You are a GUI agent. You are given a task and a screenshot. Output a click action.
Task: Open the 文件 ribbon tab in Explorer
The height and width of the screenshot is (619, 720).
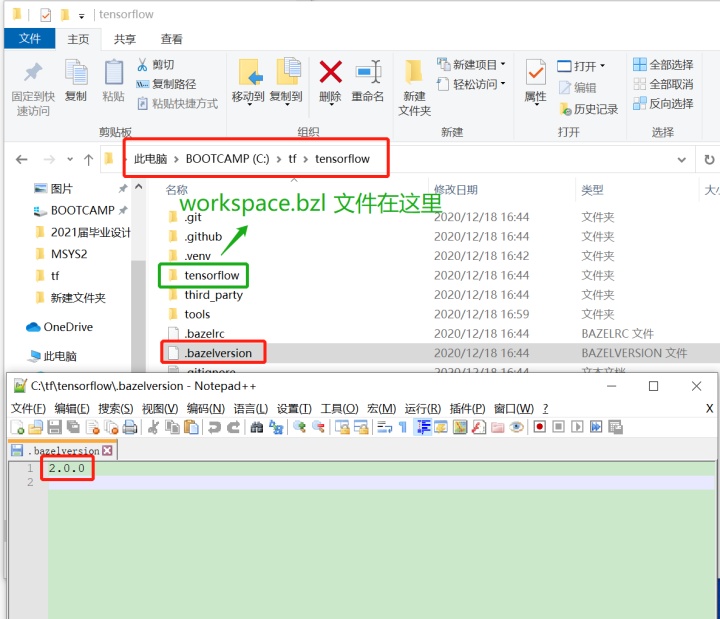tap(29, 39)
